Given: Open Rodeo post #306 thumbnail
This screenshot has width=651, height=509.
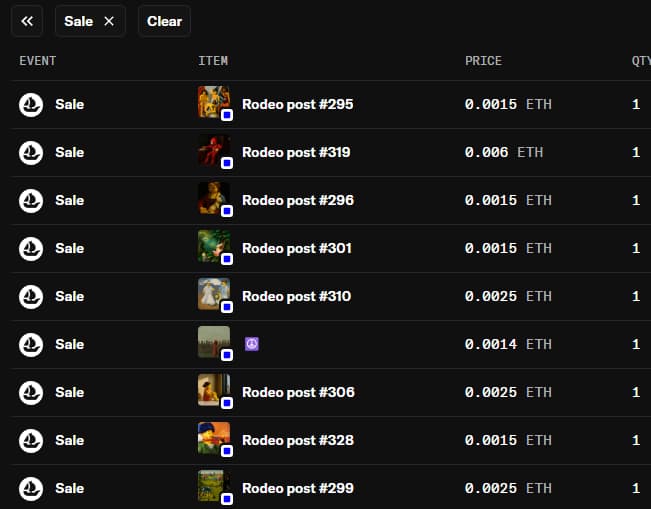Looking at the screenshot, I should 213,390.
